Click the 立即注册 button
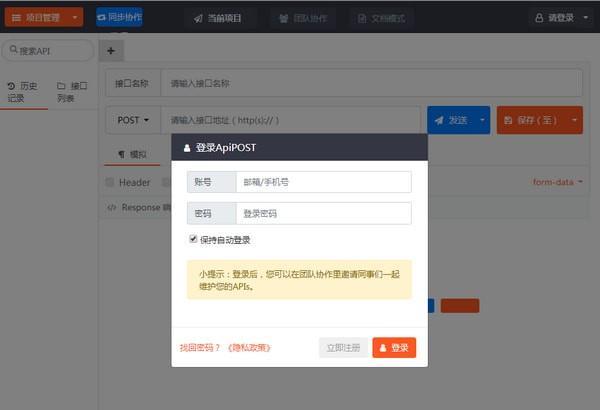600x410 pixels. coord(343,348)
